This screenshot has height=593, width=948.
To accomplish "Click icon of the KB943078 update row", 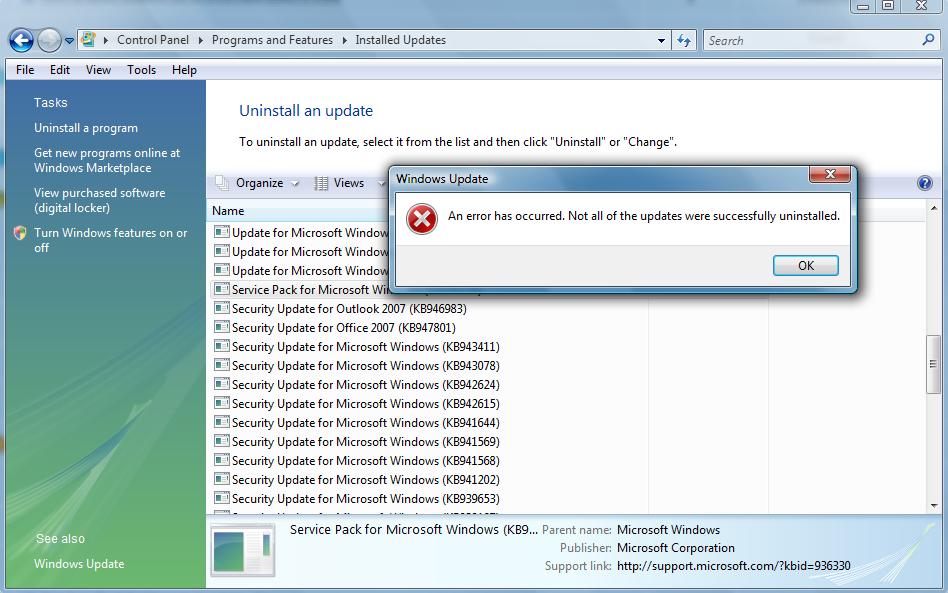I will click(222, 365).
